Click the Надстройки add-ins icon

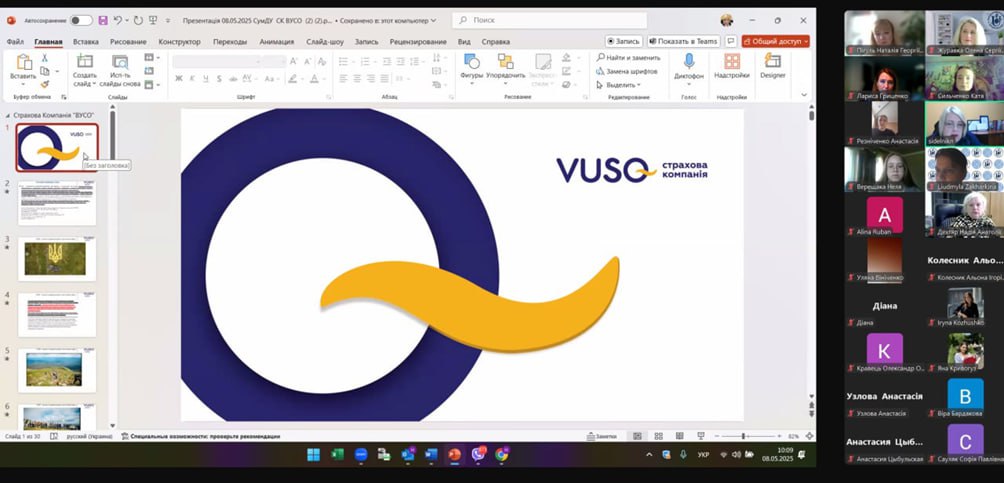click(732, 61)
